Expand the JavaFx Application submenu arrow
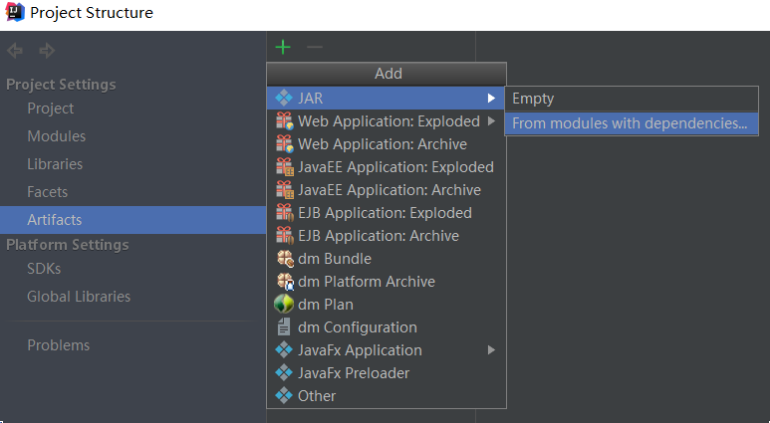Image resolution: width=770 pixels, height=423 pixels. point(491,350)
